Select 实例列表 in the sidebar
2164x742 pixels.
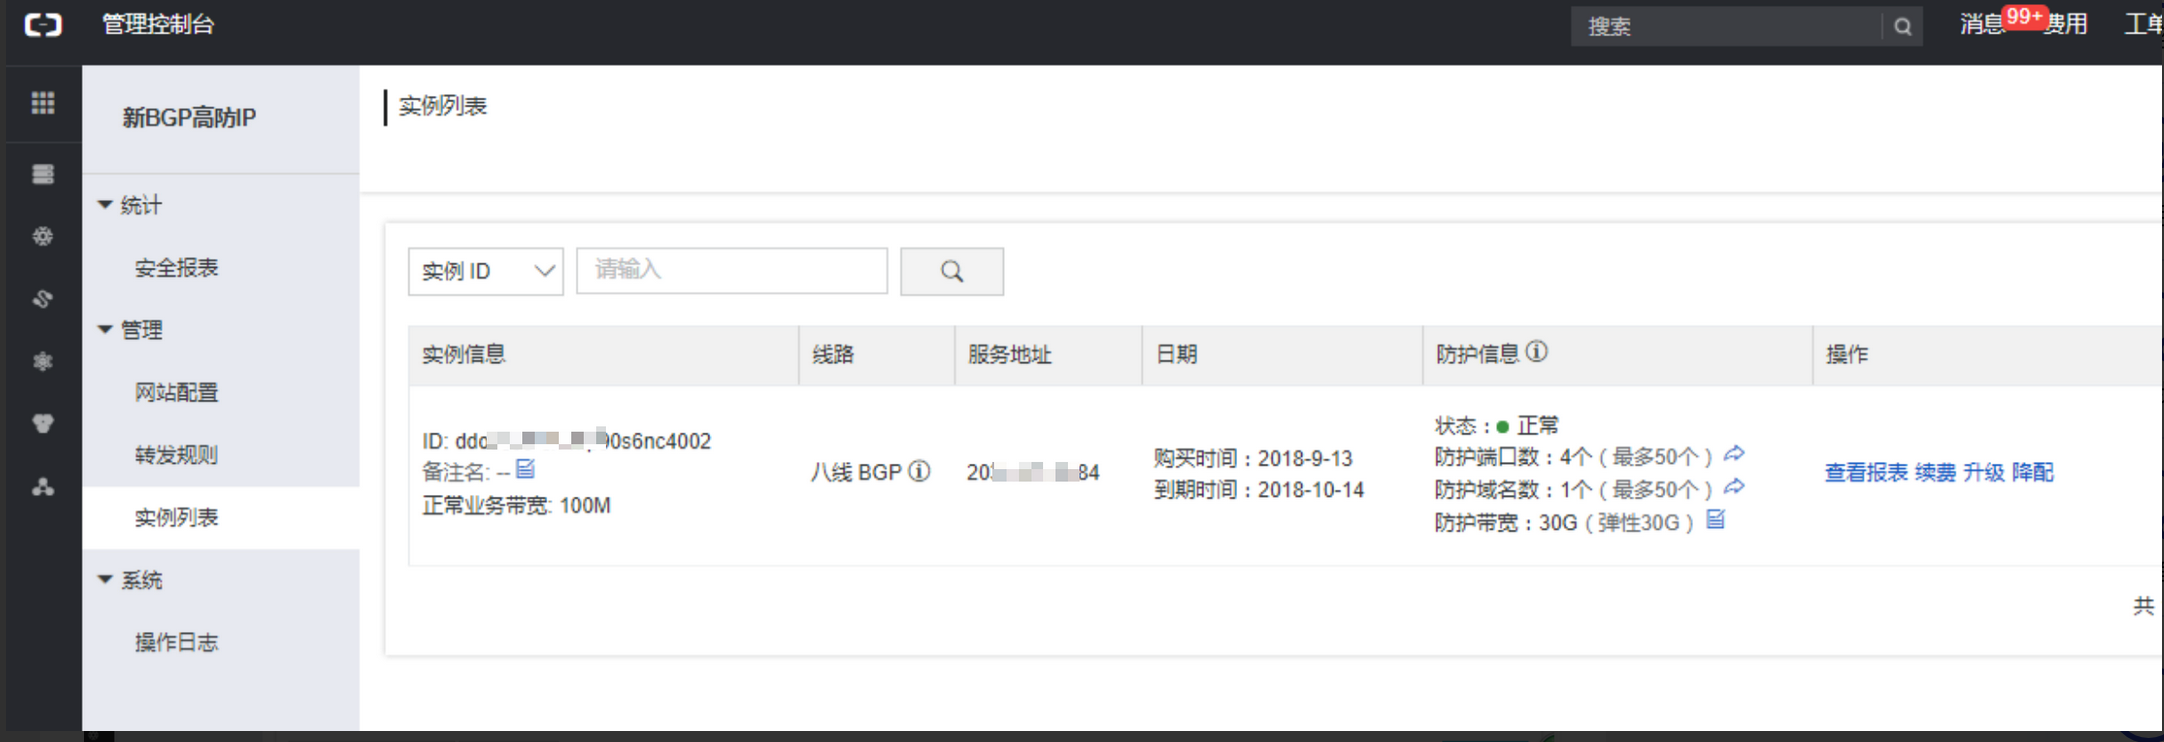221,517
